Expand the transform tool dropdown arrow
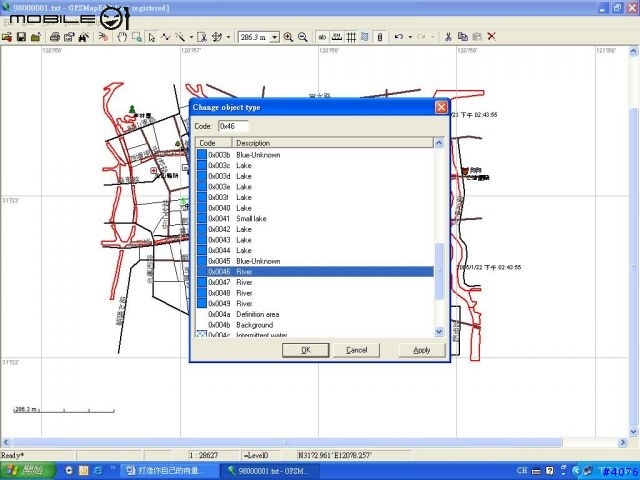This screenshot has height=480, width=640. 228,37
